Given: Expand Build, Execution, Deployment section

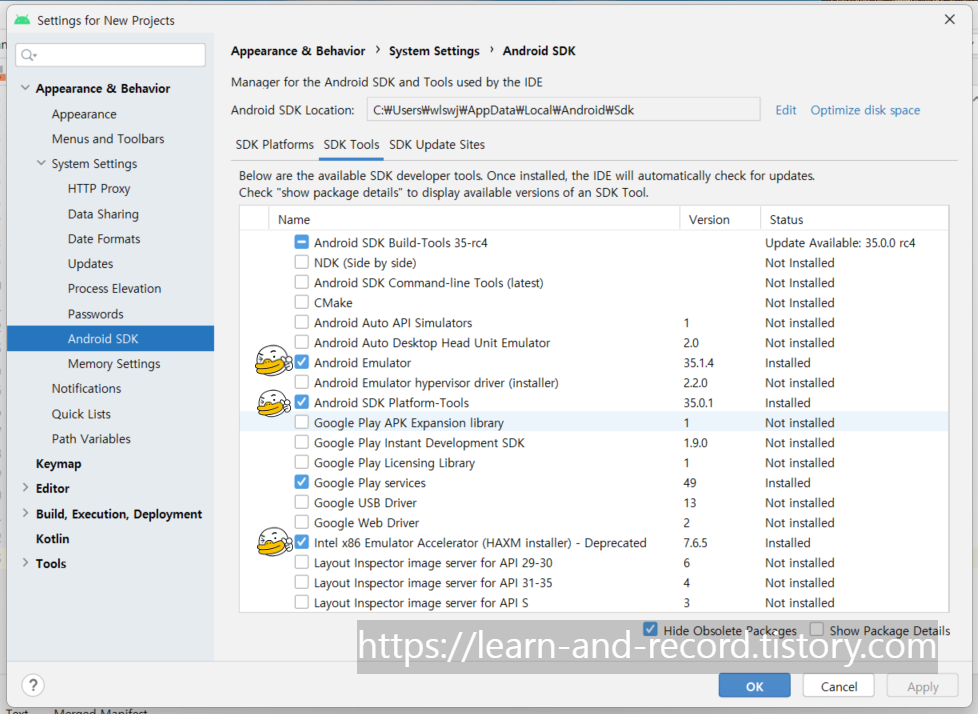Looking at the screenshot, I should 26,513.
